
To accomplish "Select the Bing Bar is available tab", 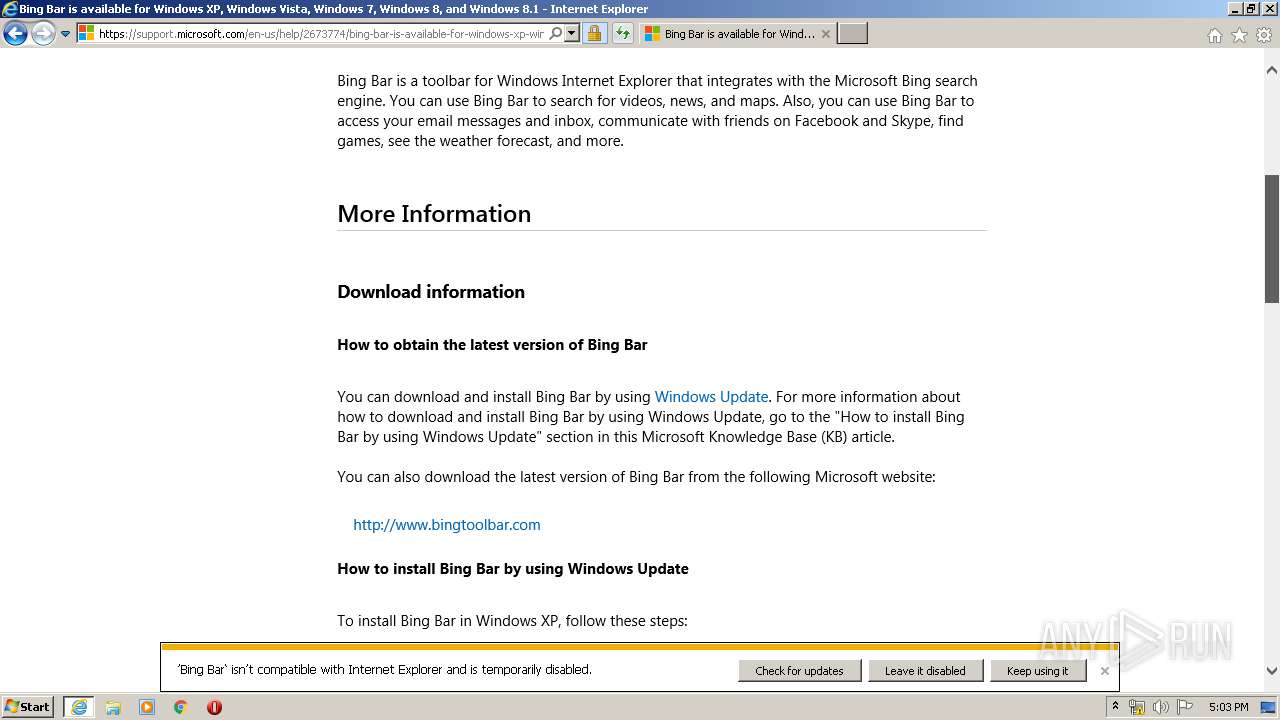I will [x=737, y=34].
